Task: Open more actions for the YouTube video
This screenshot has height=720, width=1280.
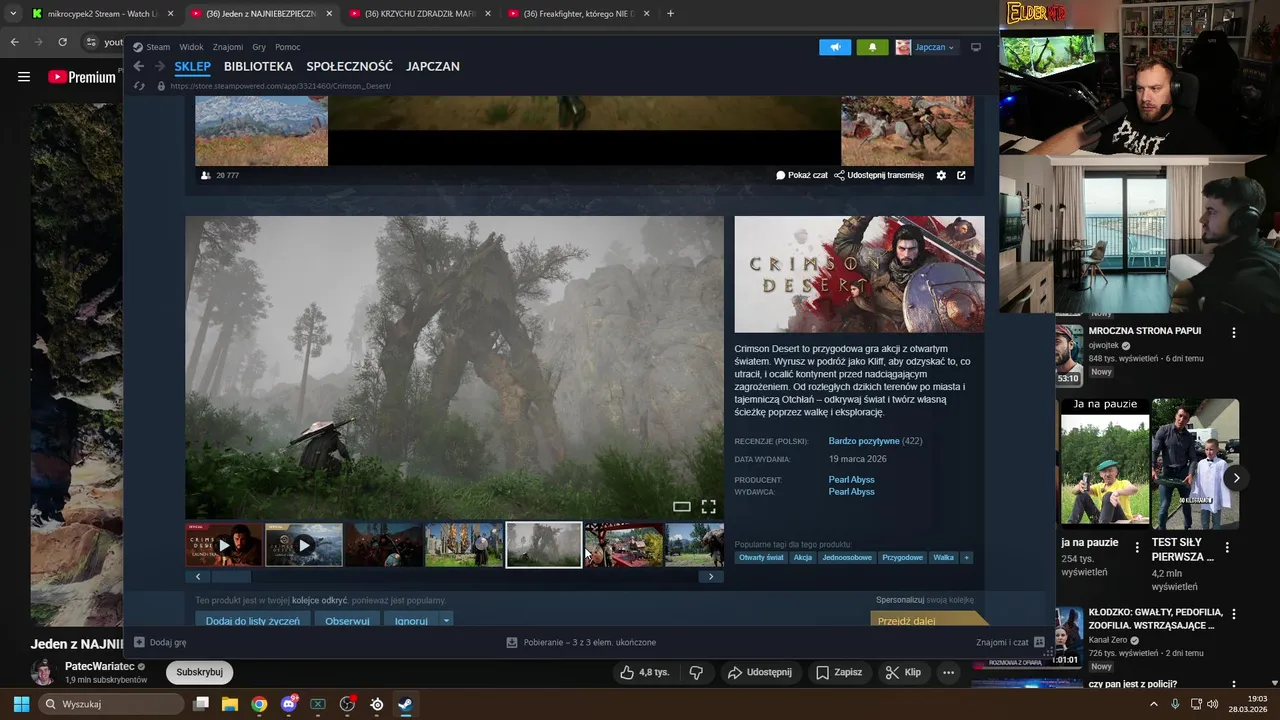Action: (x=948, y=673)
